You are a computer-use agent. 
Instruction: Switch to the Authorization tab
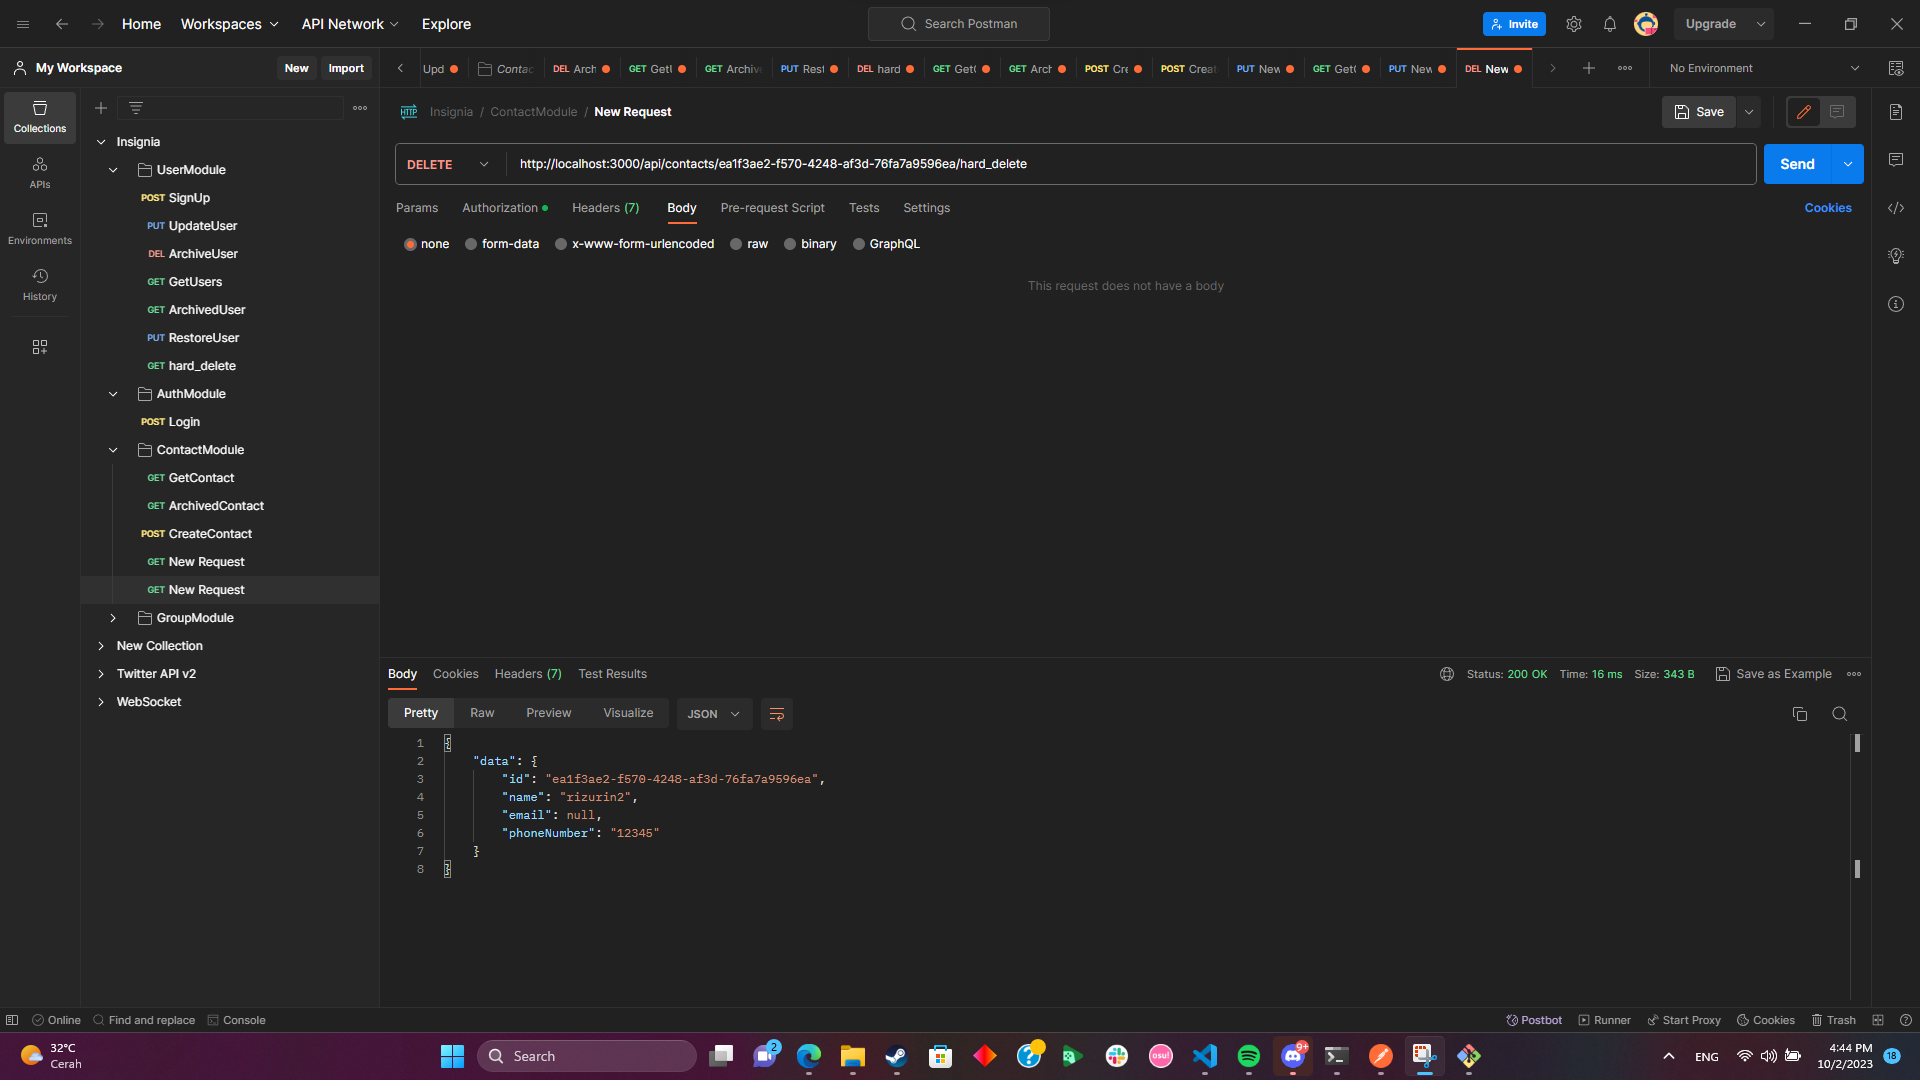pyautogui.click(x=501, y=208)
